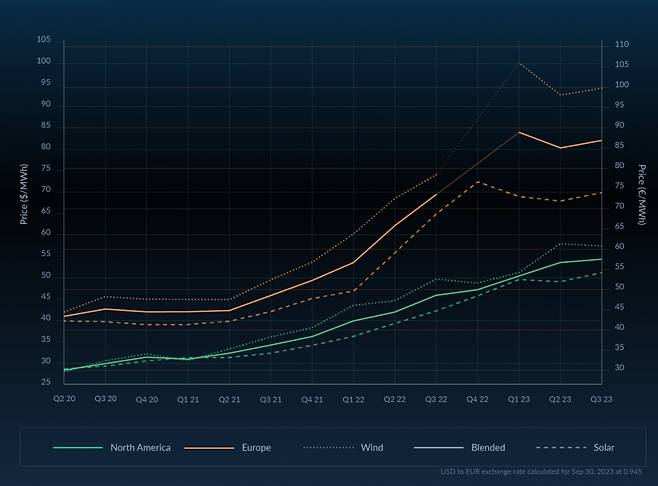Click the 110 tick on the right axis
This screenshot has height=486, width=658.
pyautogui.click(x=622, y=46)
